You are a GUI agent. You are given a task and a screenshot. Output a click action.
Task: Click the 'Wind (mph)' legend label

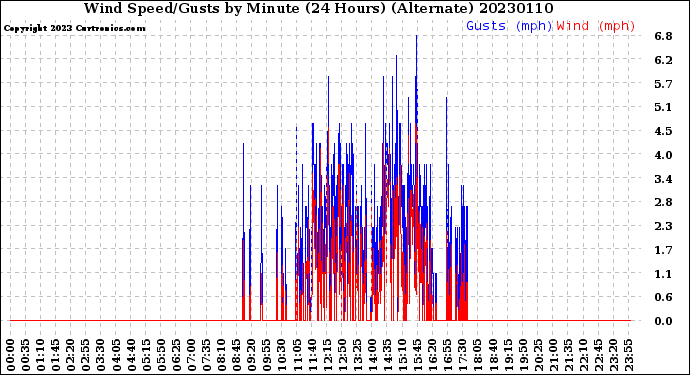[x=596, y=26]
